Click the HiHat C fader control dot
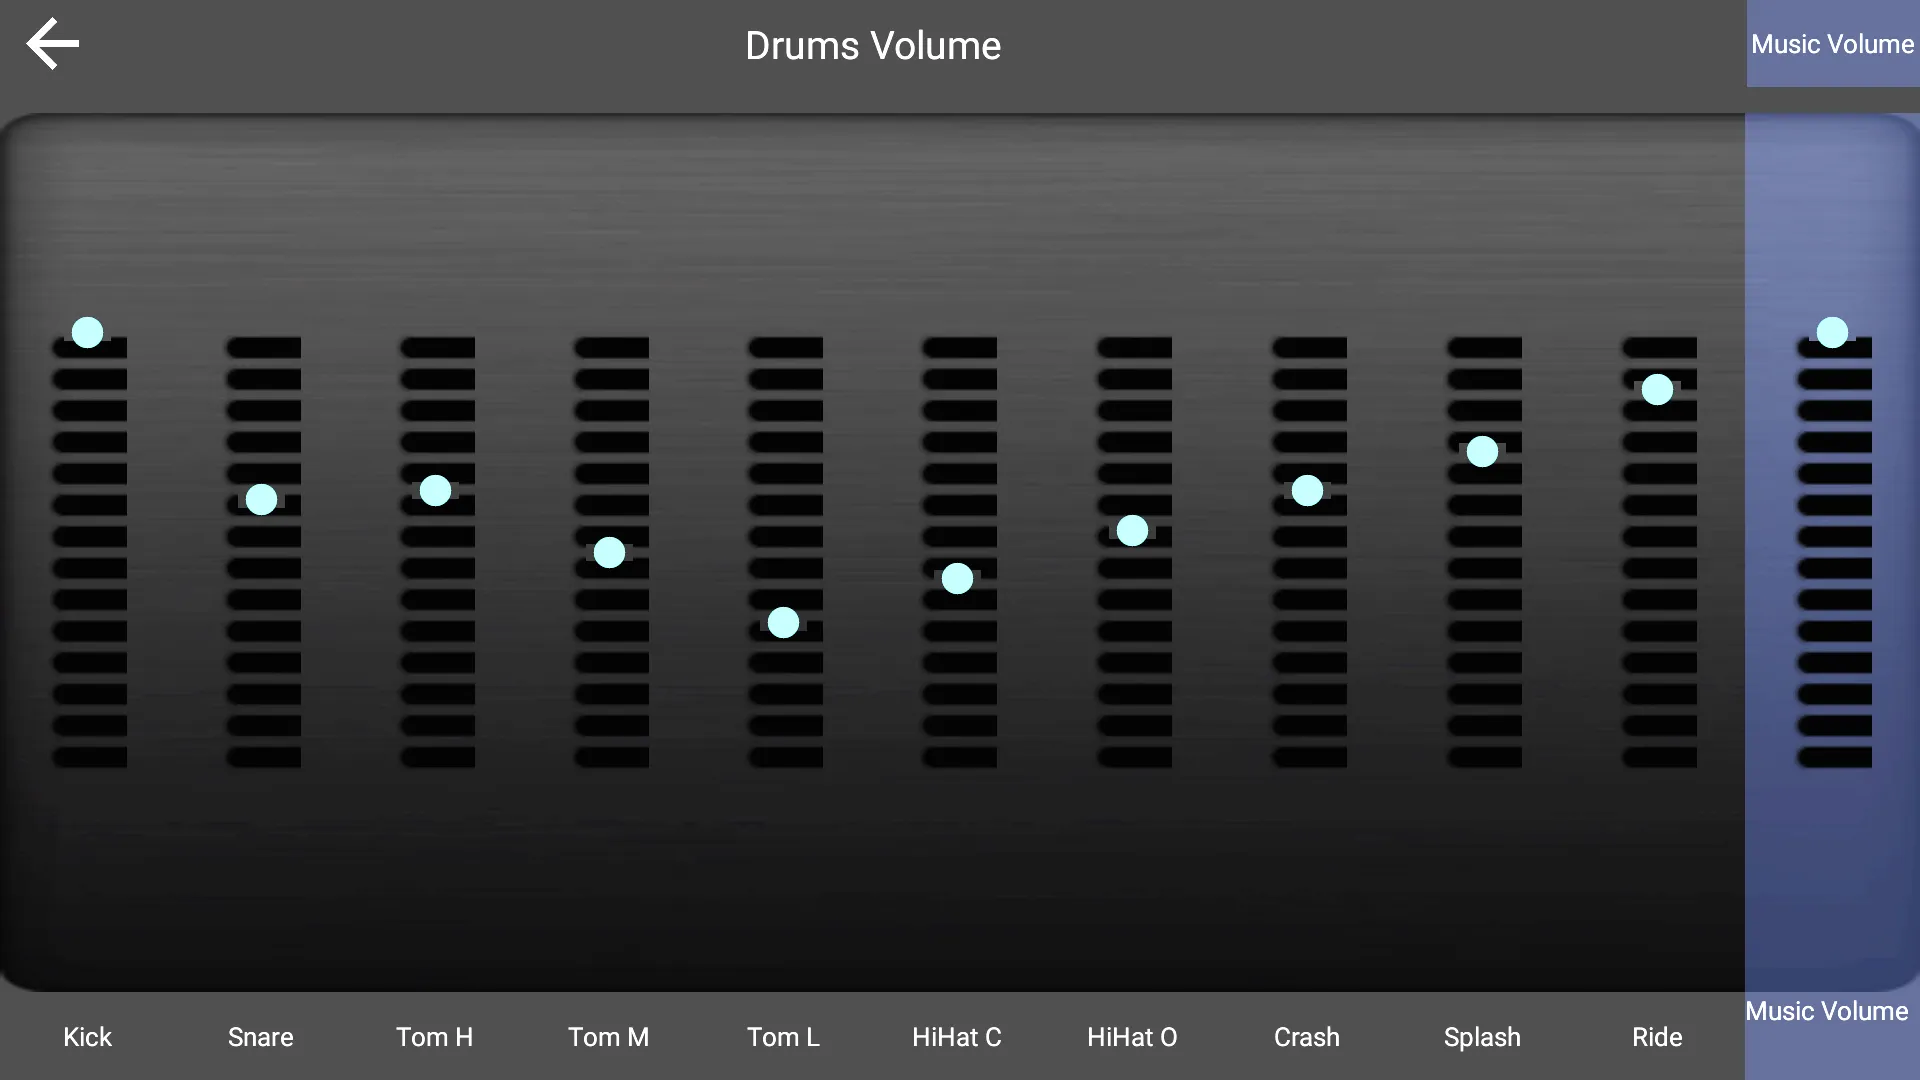 point(957,578)
